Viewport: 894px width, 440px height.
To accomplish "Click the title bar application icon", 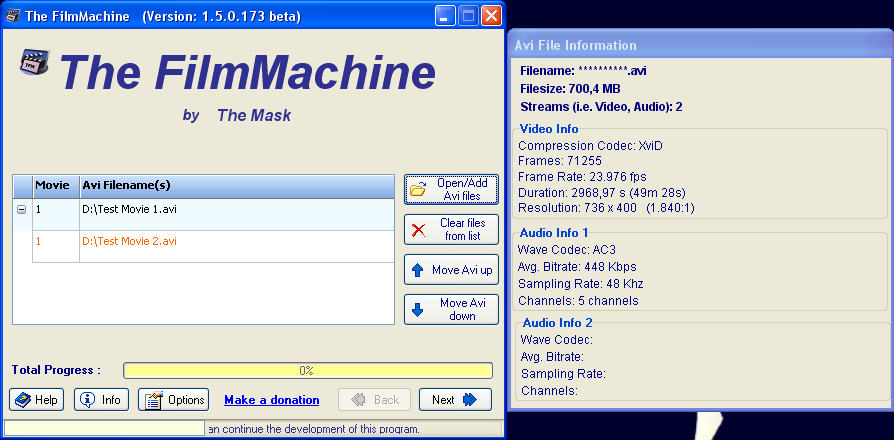I will (x=13, y=15).
